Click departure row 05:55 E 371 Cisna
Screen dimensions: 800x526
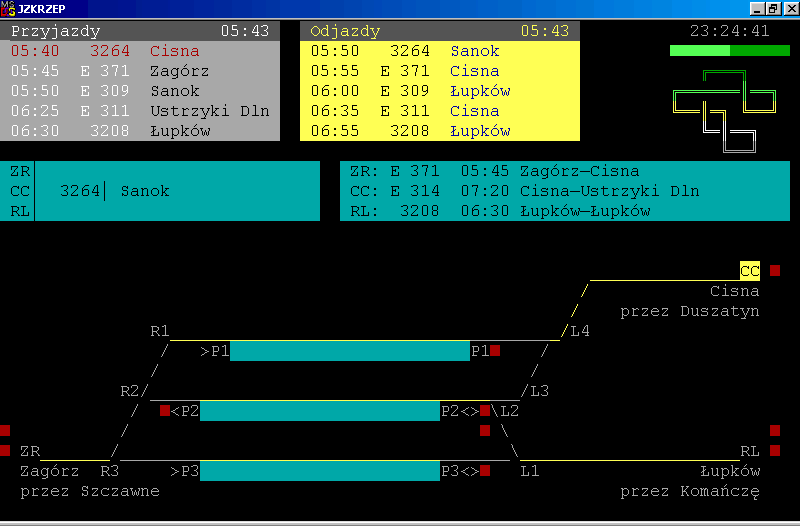click(440, 71)
